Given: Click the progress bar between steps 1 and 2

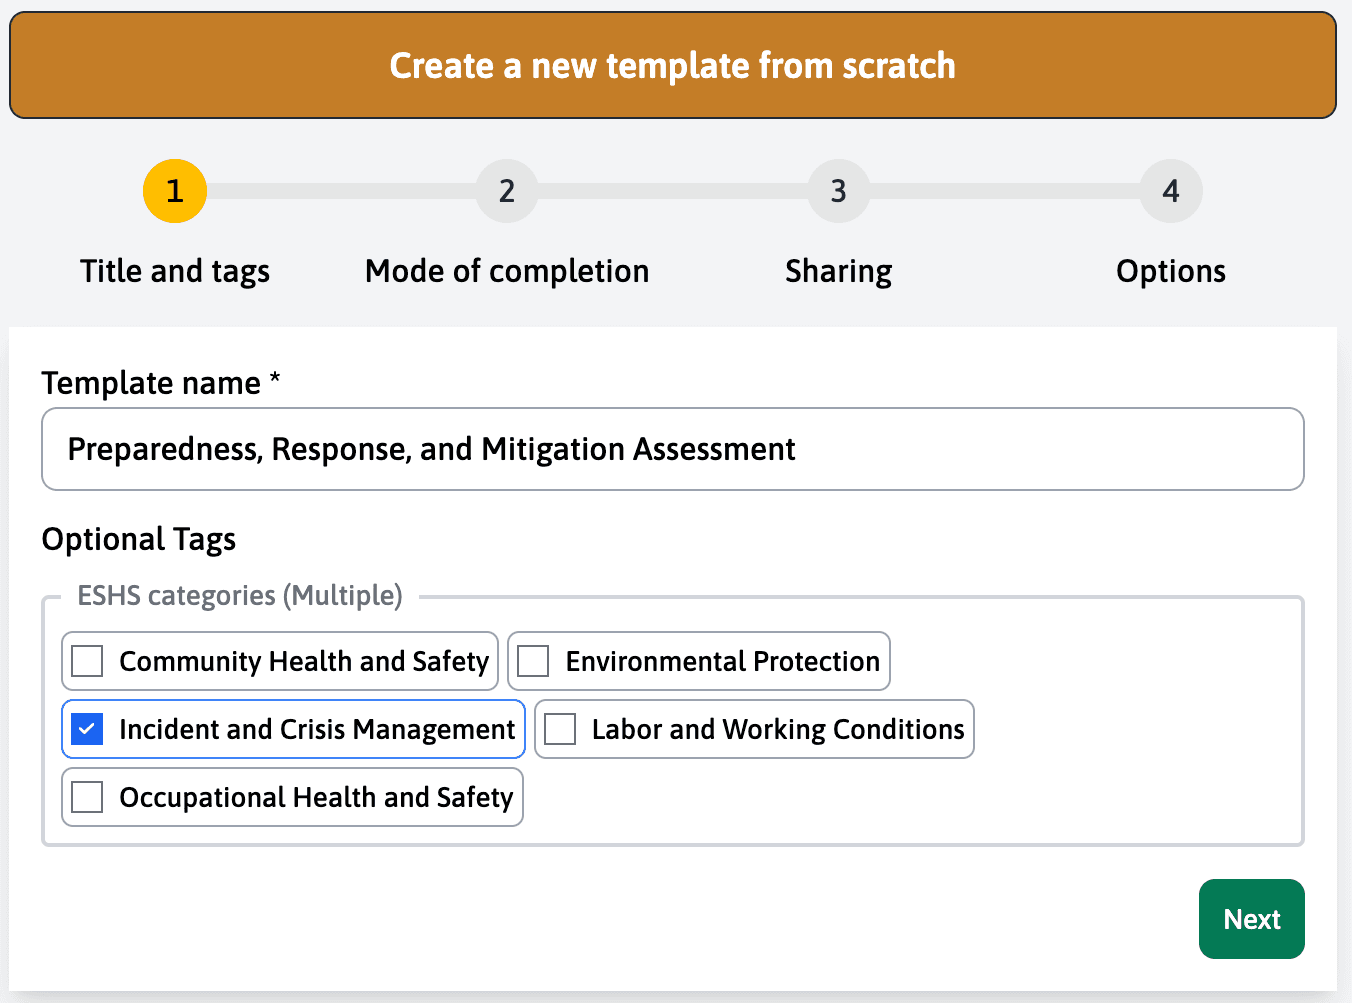Looking at the screenshot, I should click(x=341, y=191).
